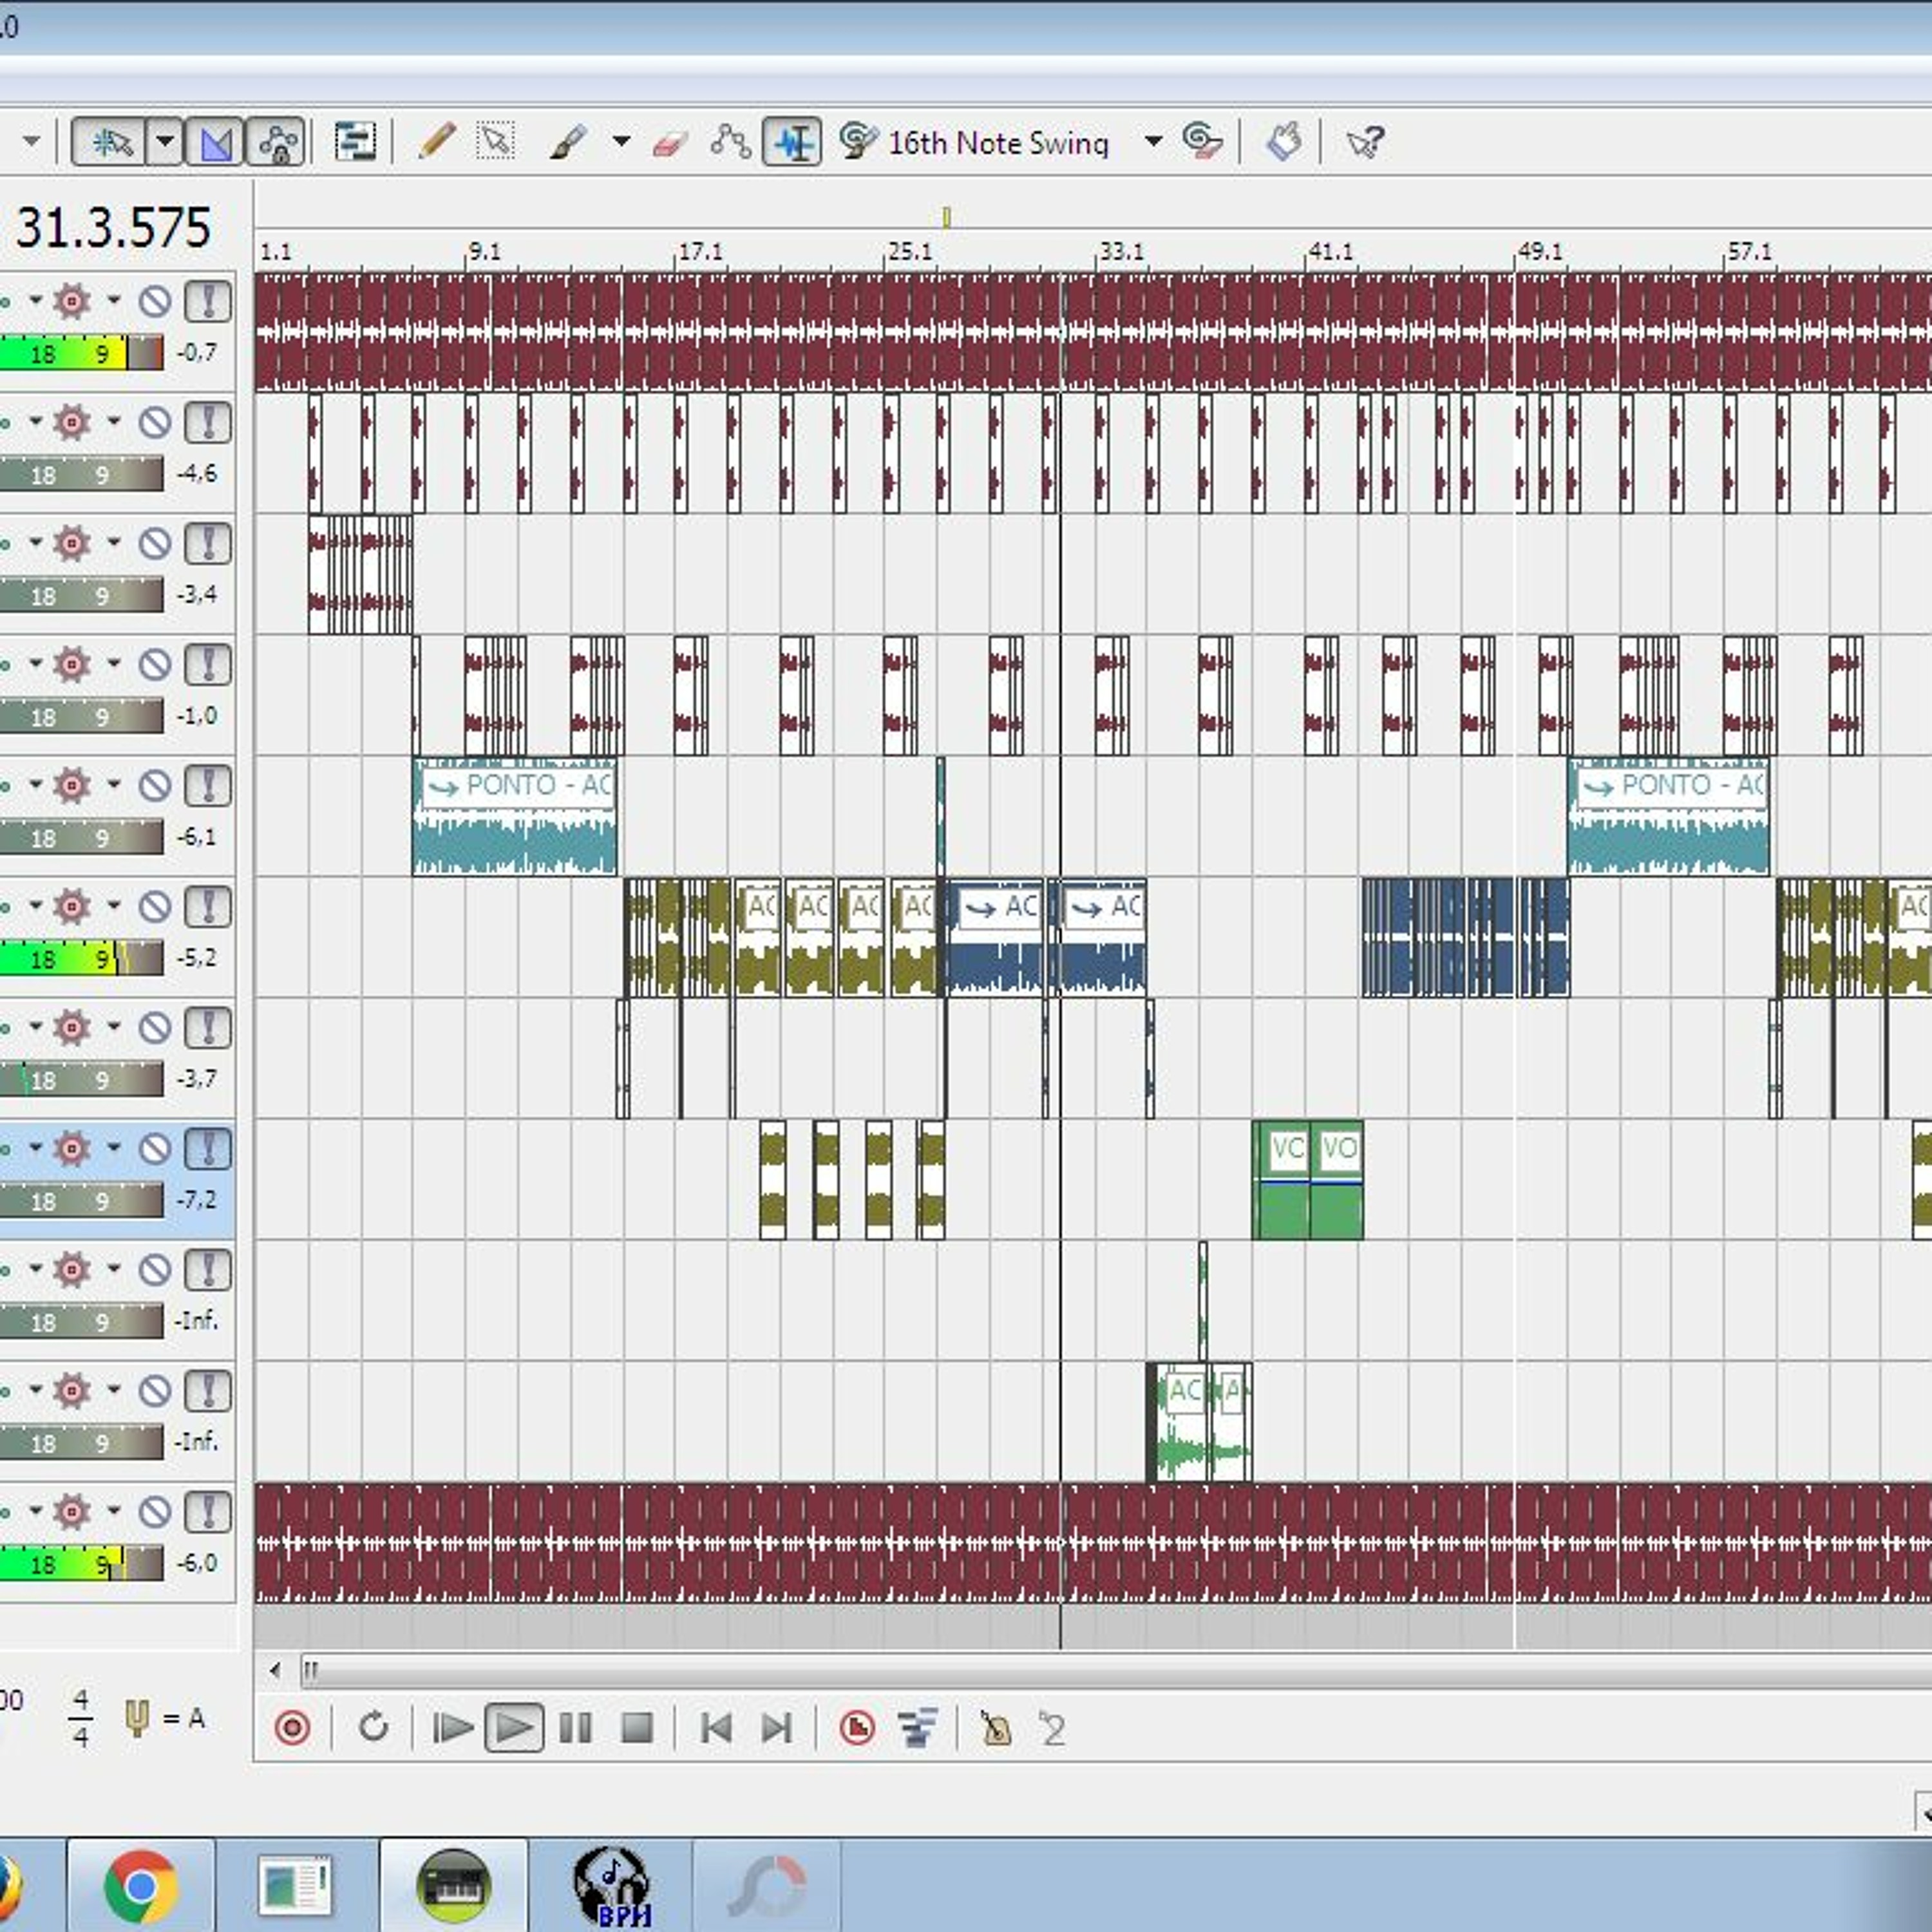Select first PONTO - AC clip
This screenshot has width=1932, height=1932.
[514, 816]
